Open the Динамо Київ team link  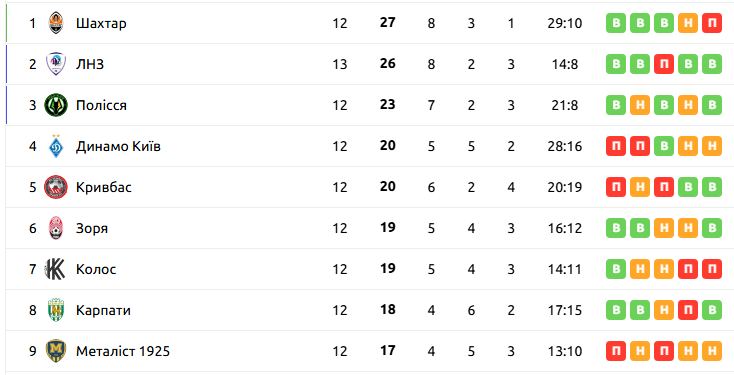pos(118,147)
